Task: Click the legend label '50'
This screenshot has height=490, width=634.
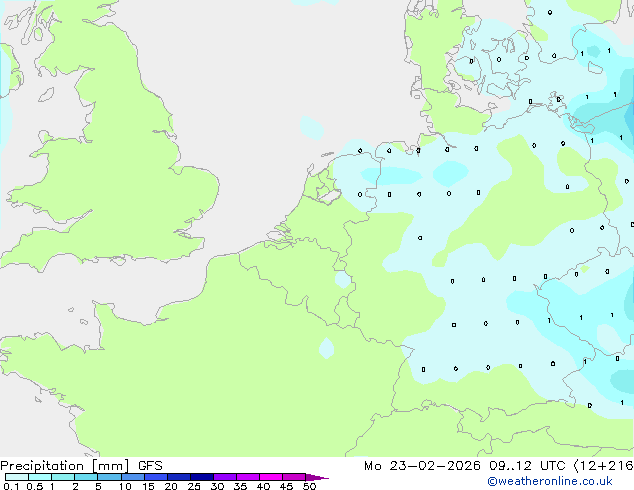Action: (x=309, y=486)
